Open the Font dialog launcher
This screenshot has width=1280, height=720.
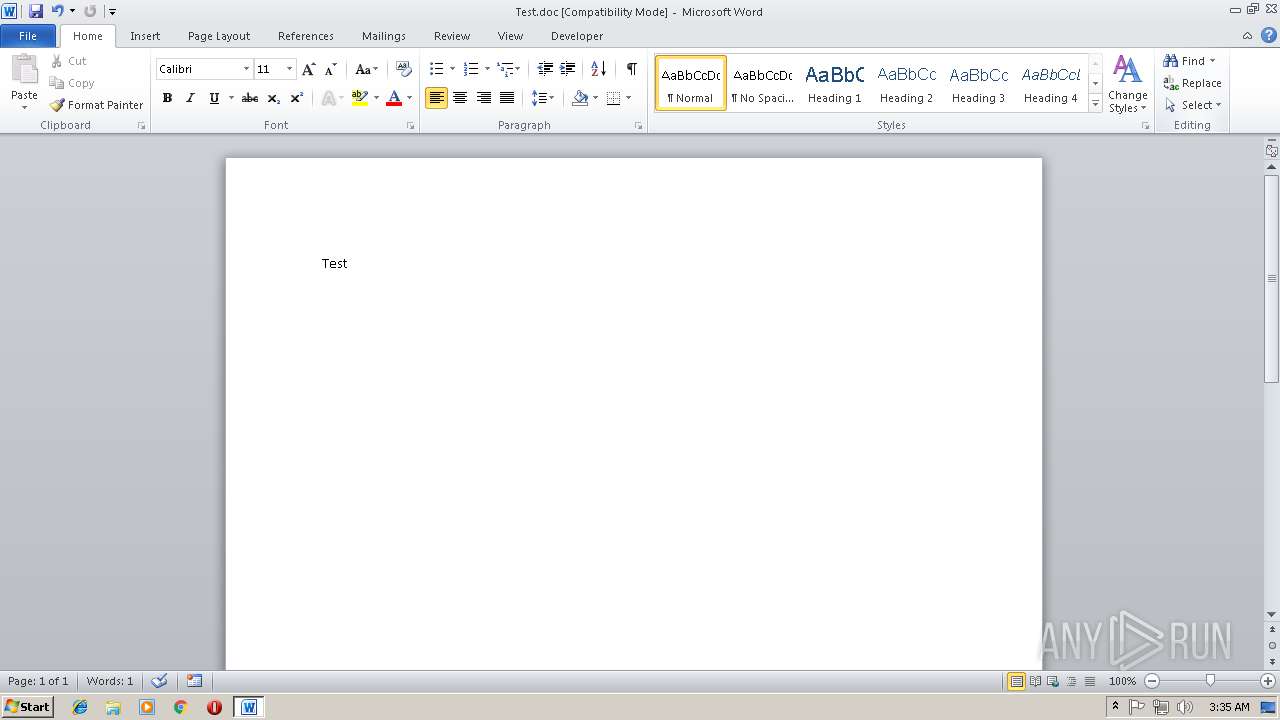tap(410, 126)
